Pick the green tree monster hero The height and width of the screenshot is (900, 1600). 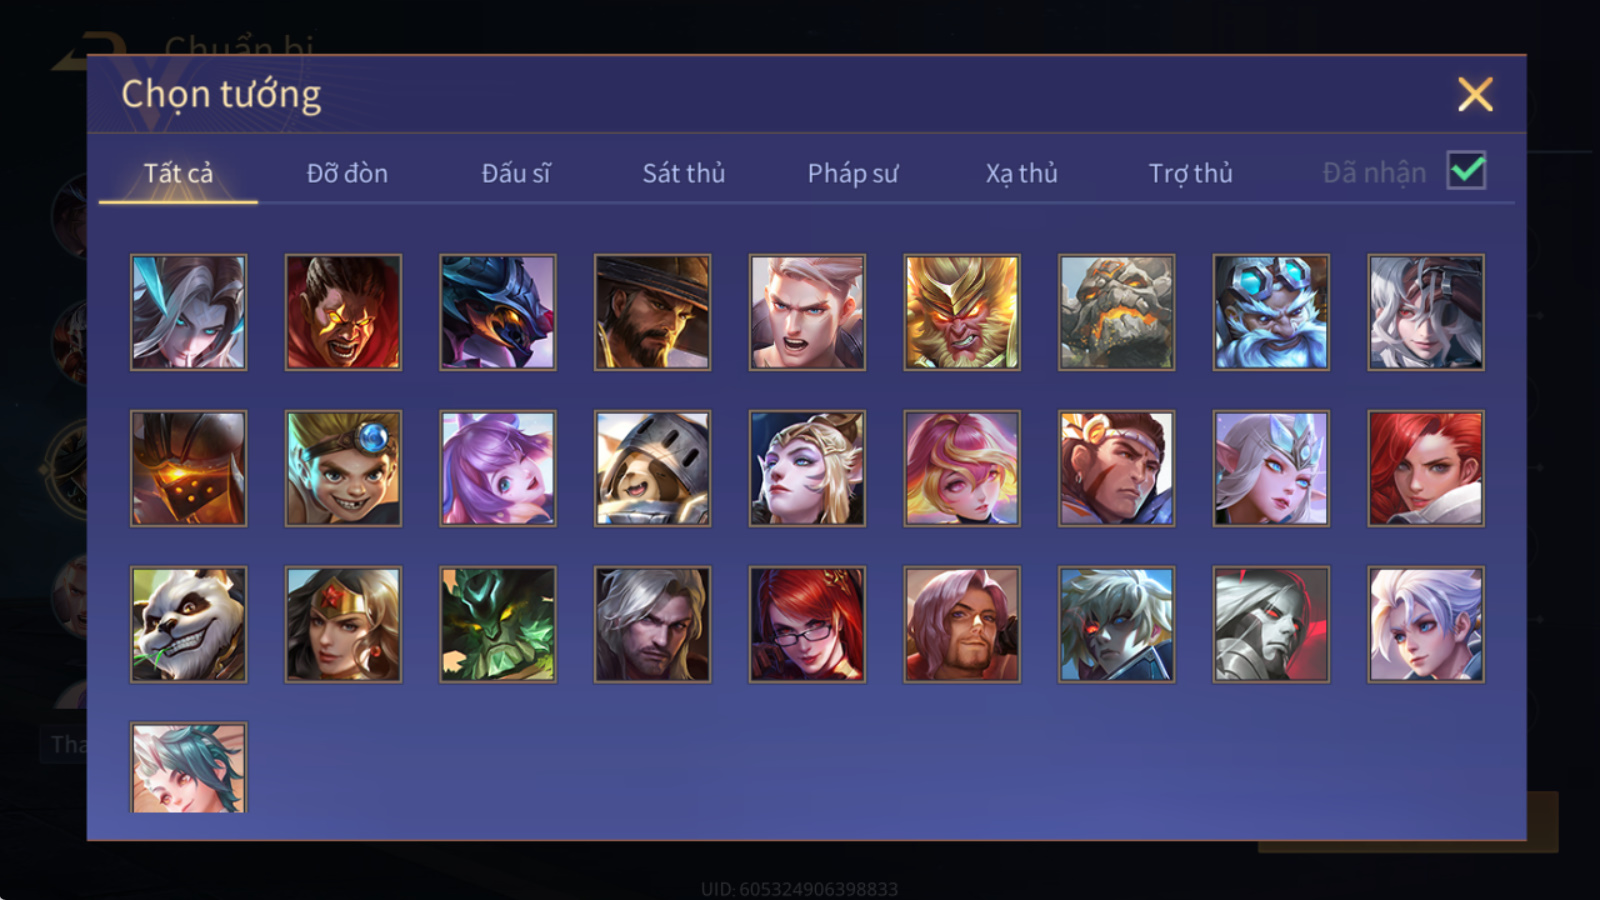(x=498, y=625)
